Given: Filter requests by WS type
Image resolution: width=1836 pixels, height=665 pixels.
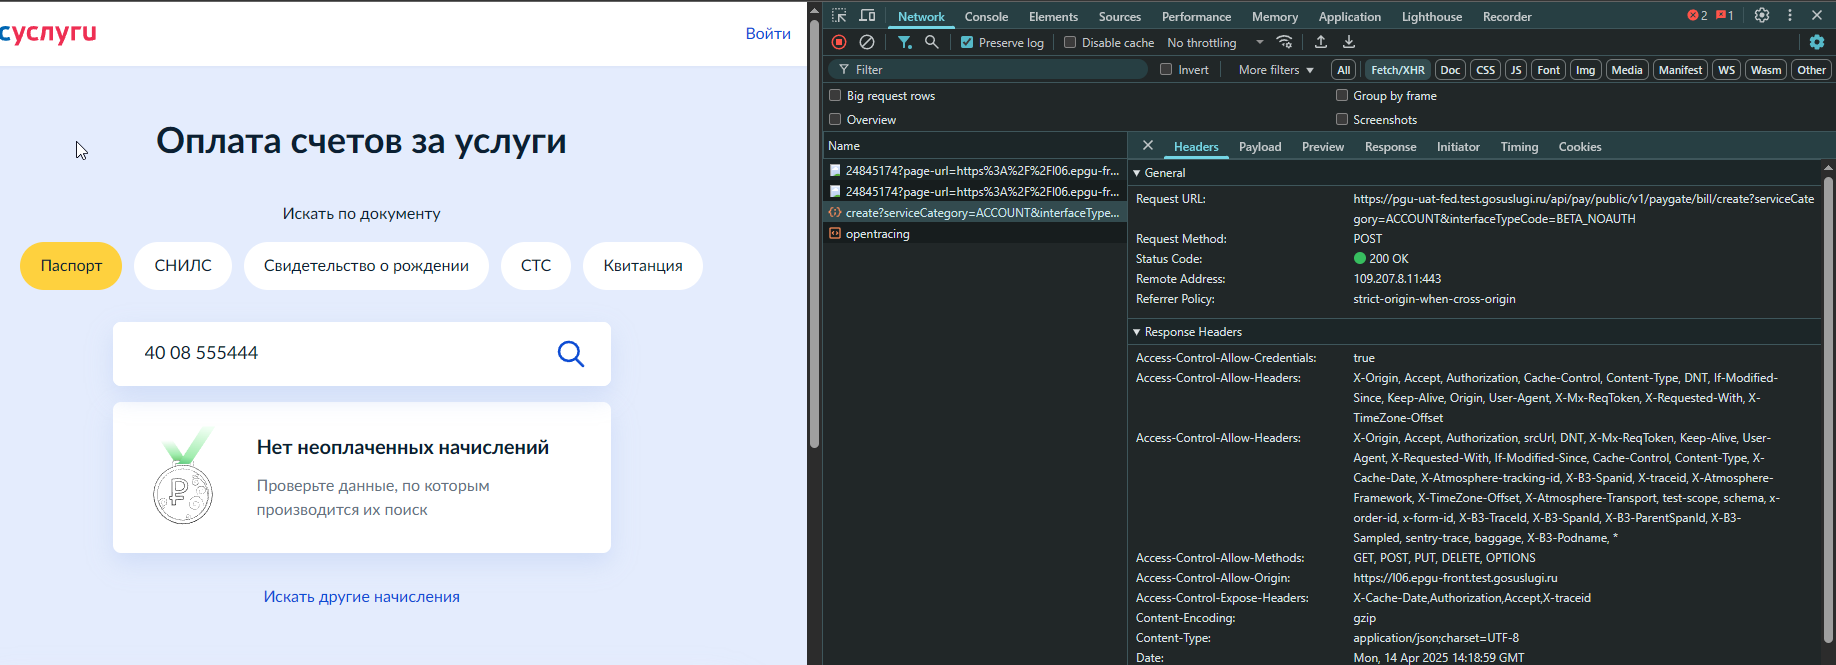Looking at the screenshot, I should click(1726, 69).
